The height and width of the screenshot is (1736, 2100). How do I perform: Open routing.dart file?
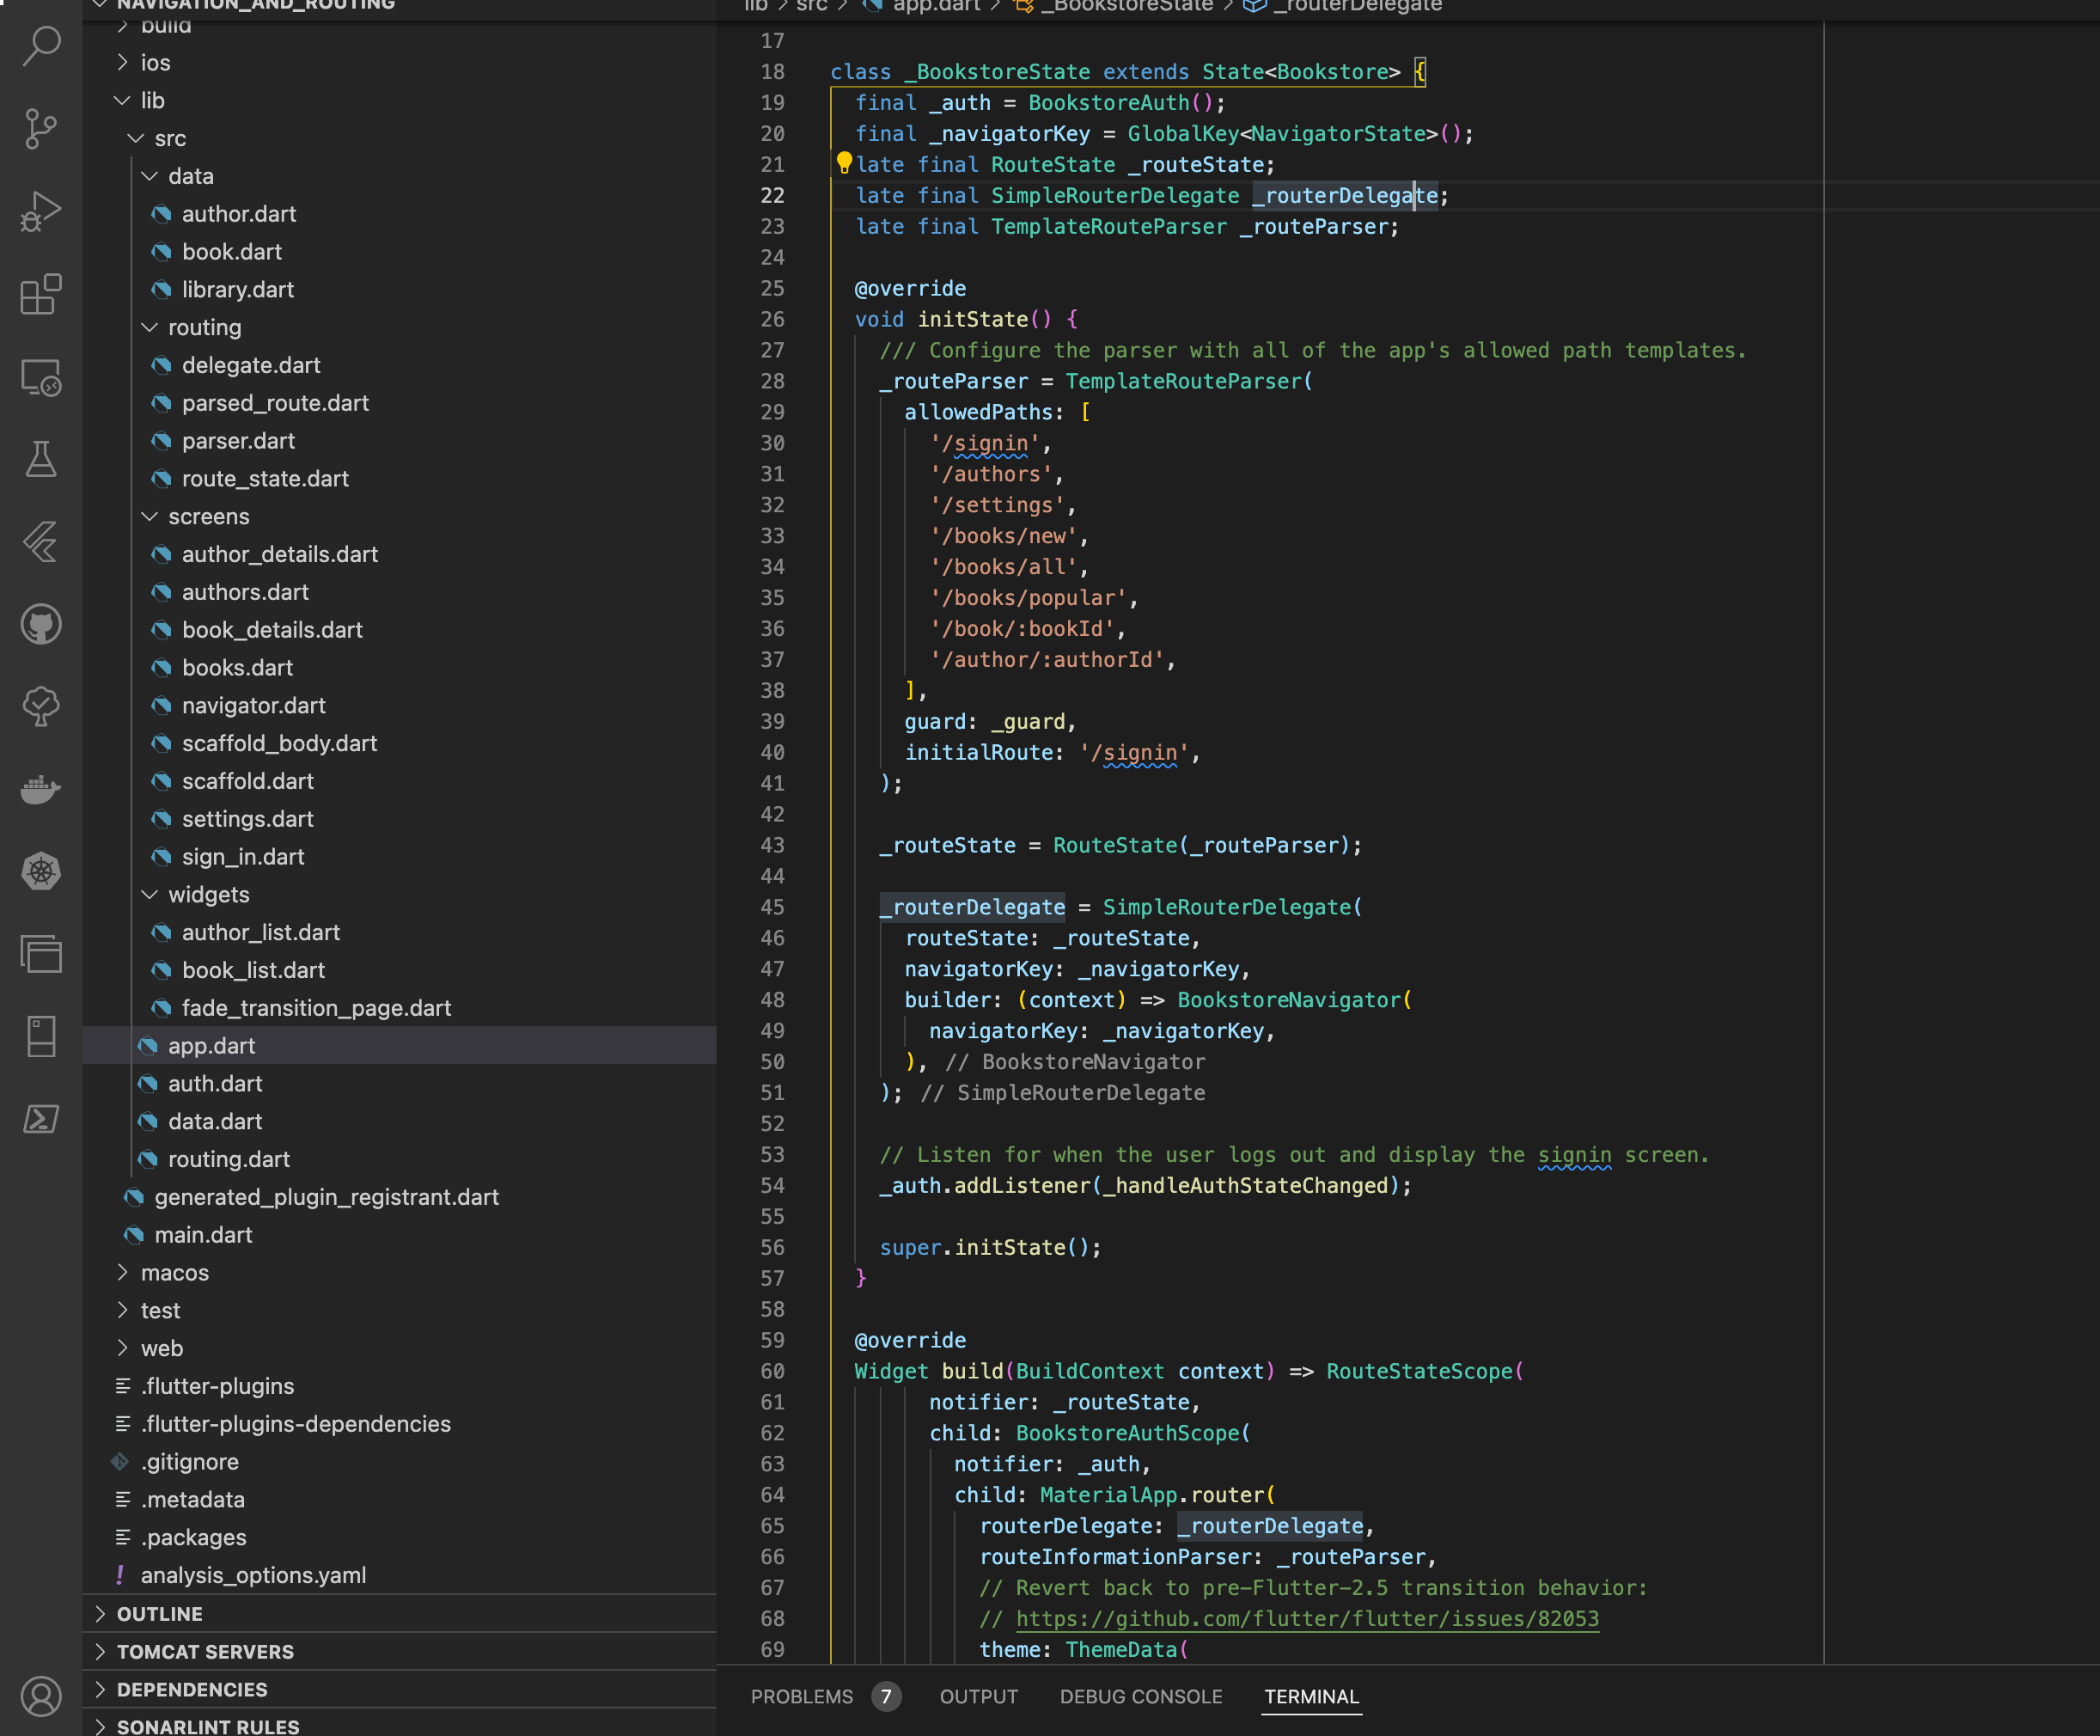click(229, 1159)
